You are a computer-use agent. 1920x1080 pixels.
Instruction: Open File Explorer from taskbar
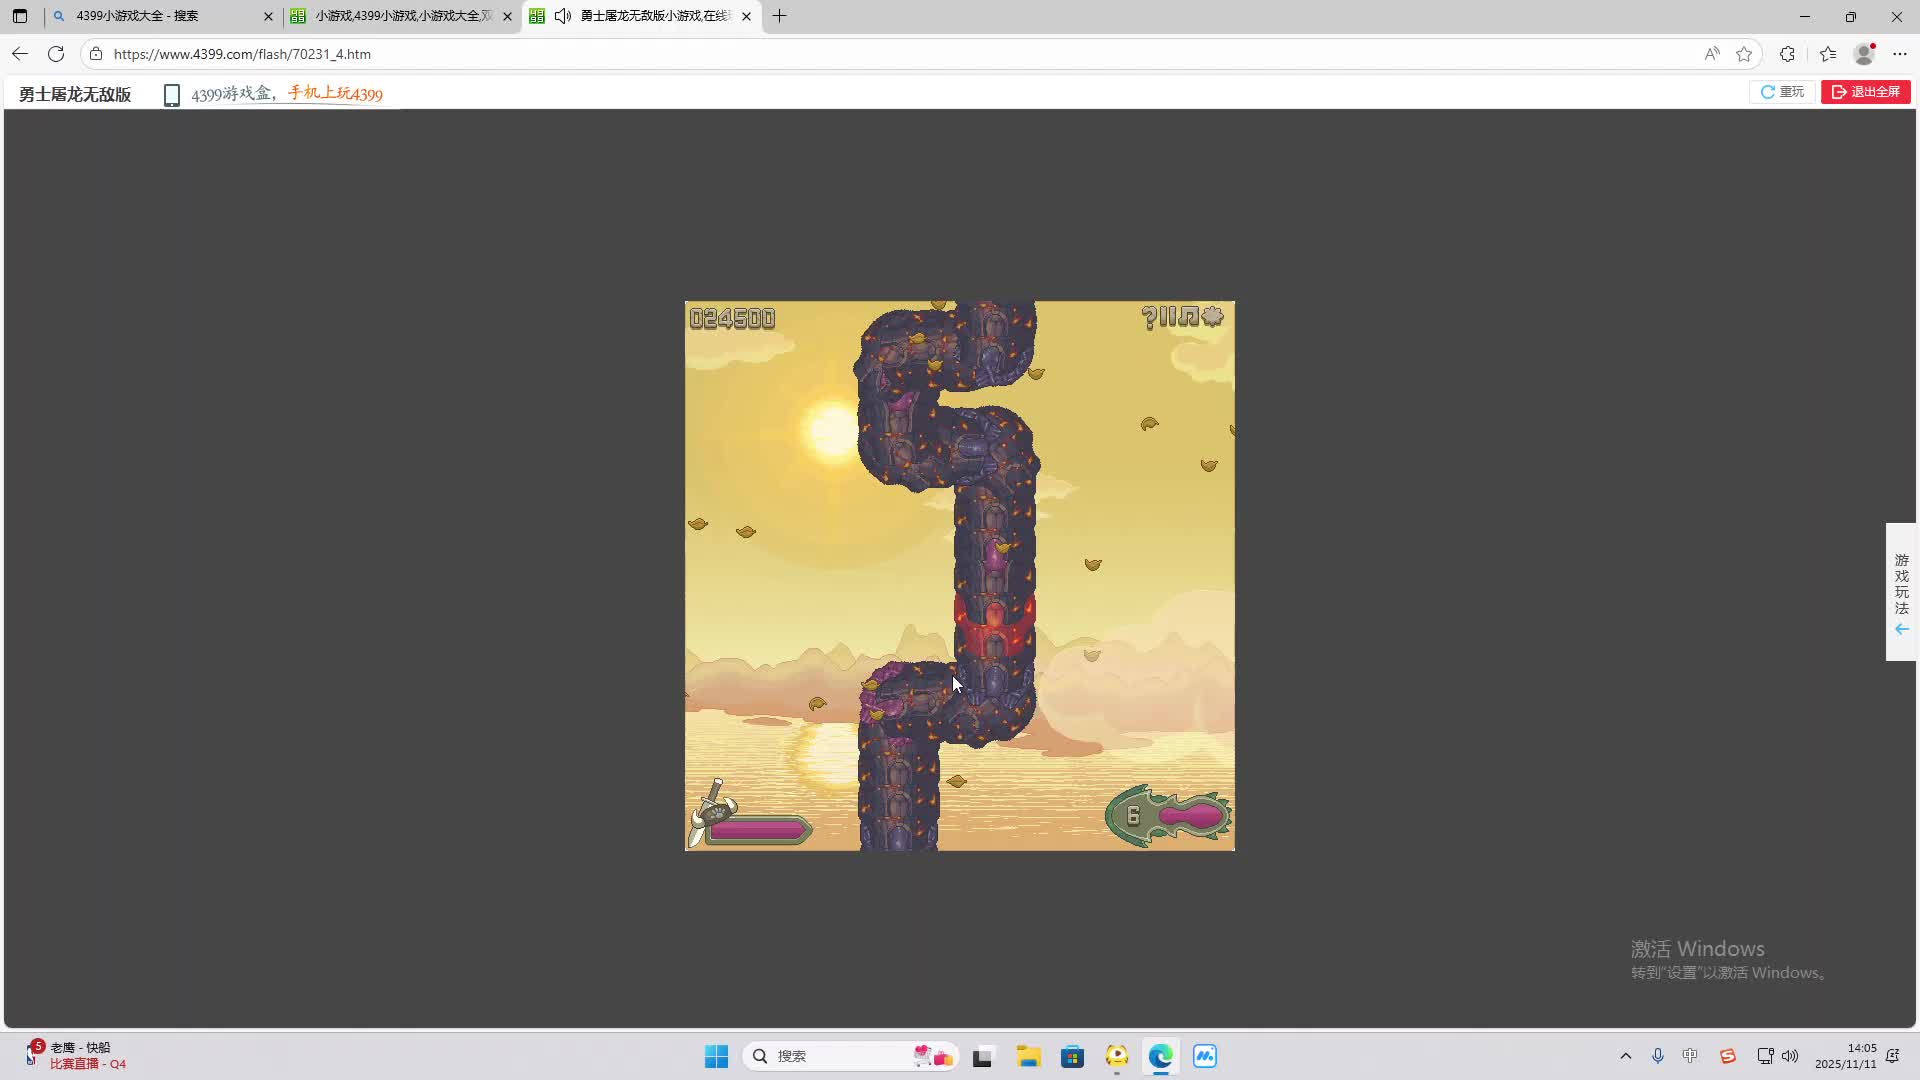coord(1028,1056)
